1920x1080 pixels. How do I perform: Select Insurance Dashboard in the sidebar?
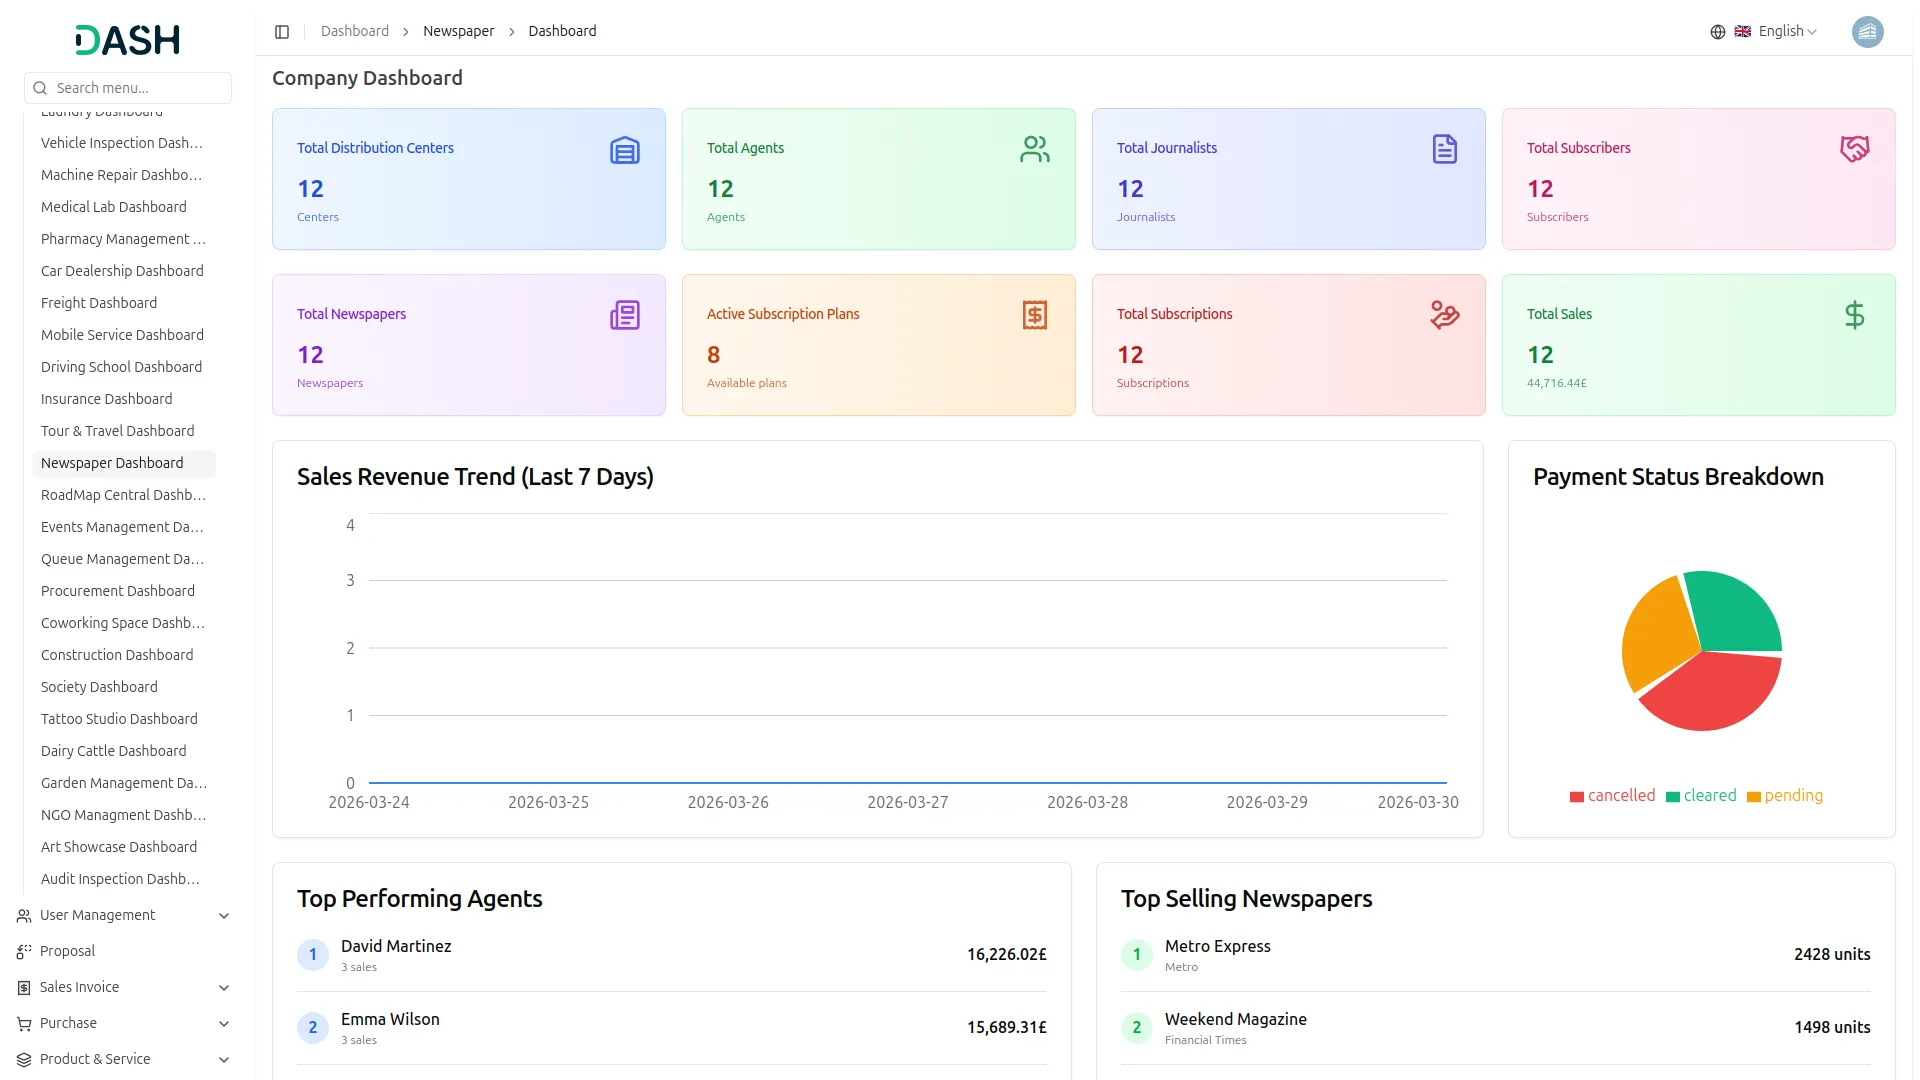(107, 399)
